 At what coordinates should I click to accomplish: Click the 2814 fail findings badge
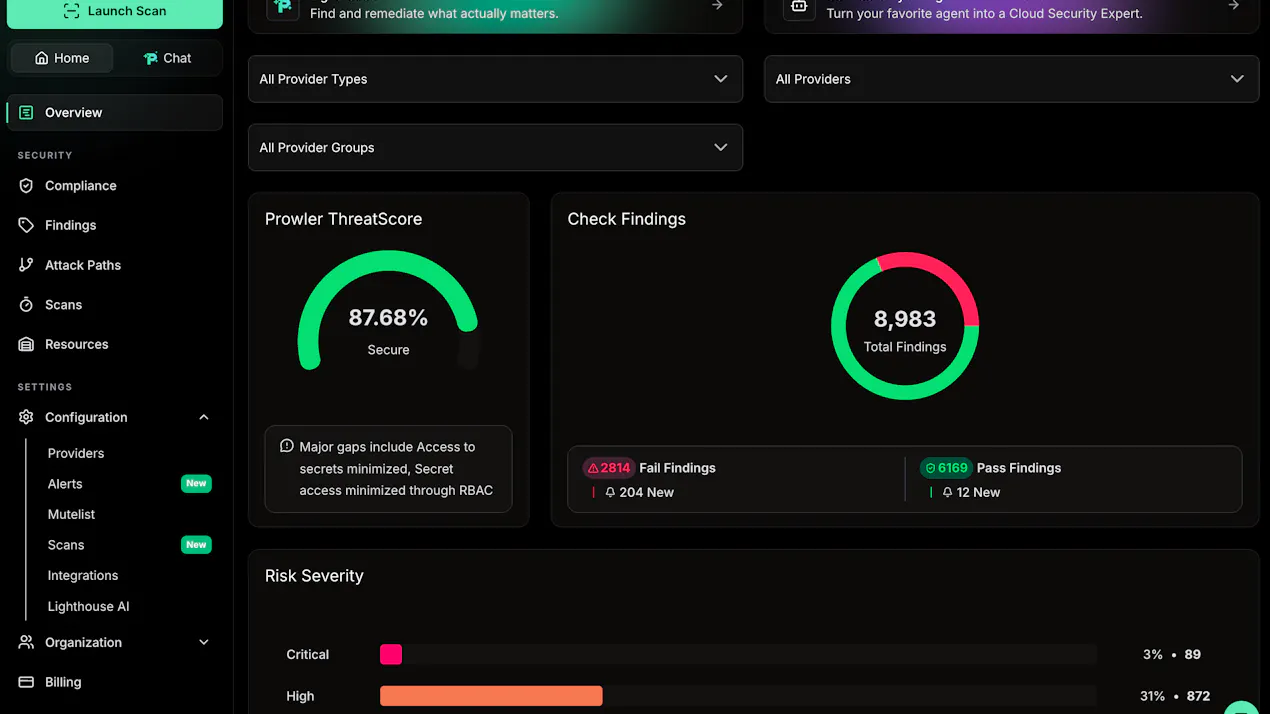[609, 468]
